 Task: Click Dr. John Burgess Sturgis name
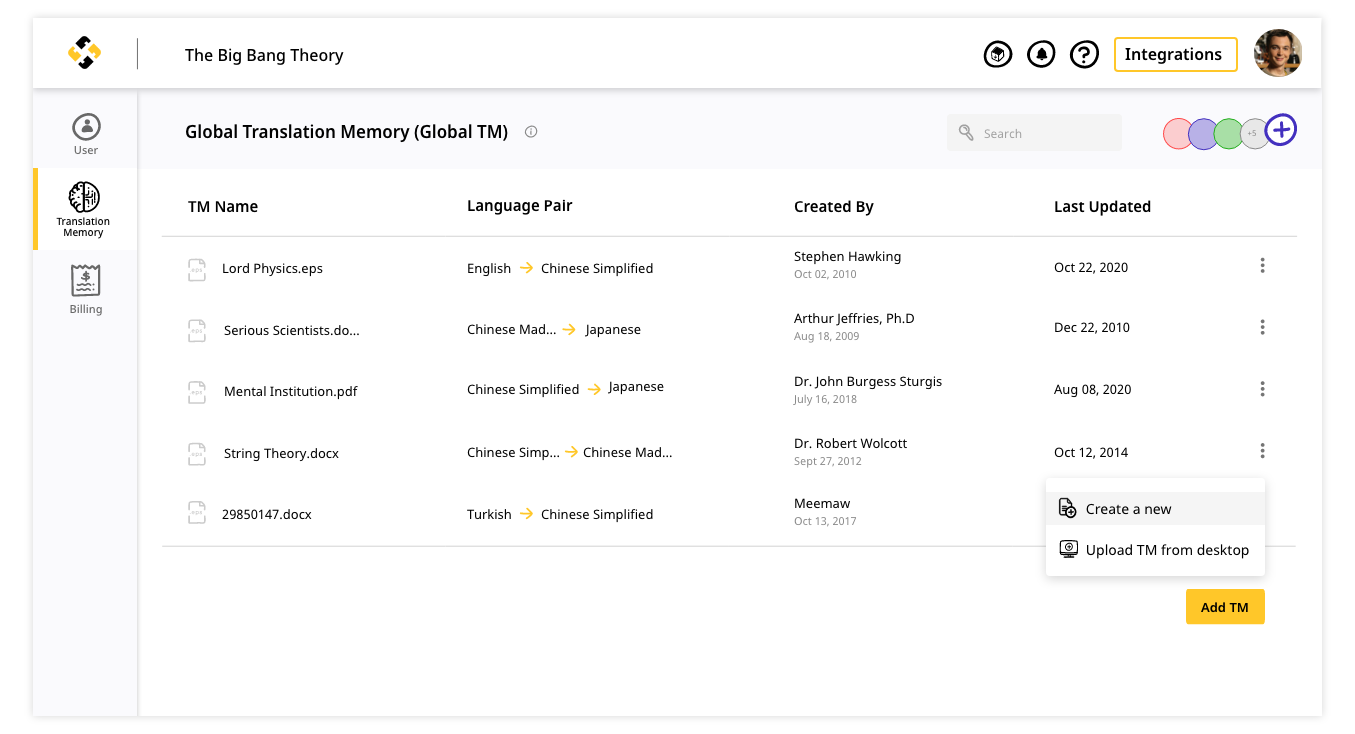(x=868, y=382)
